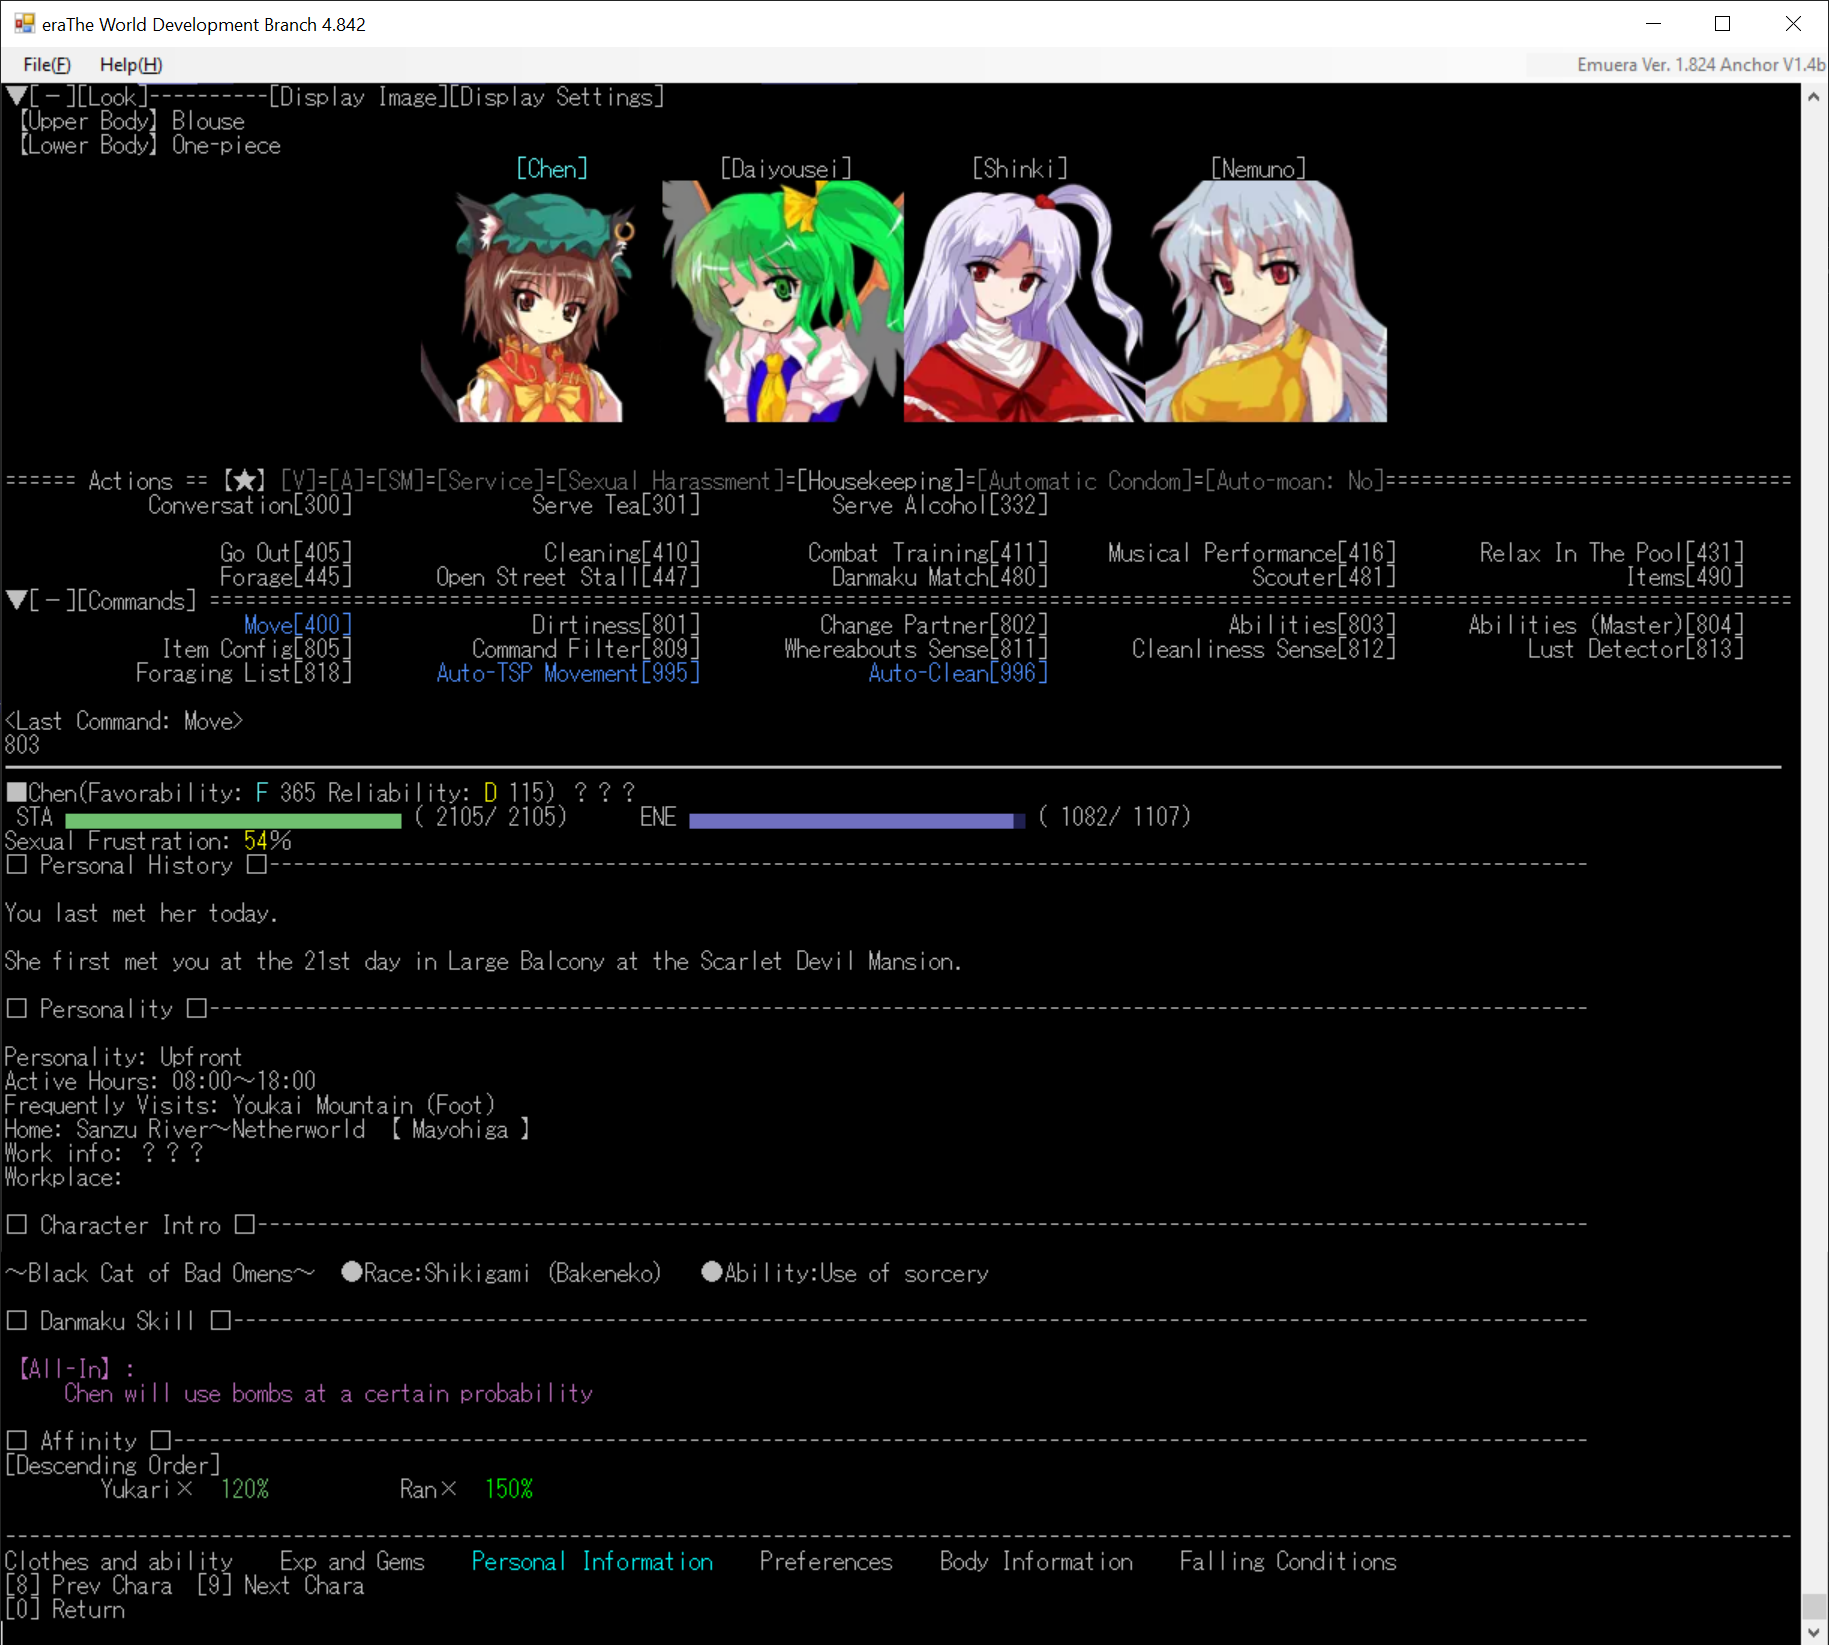This screenshot has width=1829, height=1645.
Task: Use Cleanliness Sense[812]
Action: point(1264,649)
